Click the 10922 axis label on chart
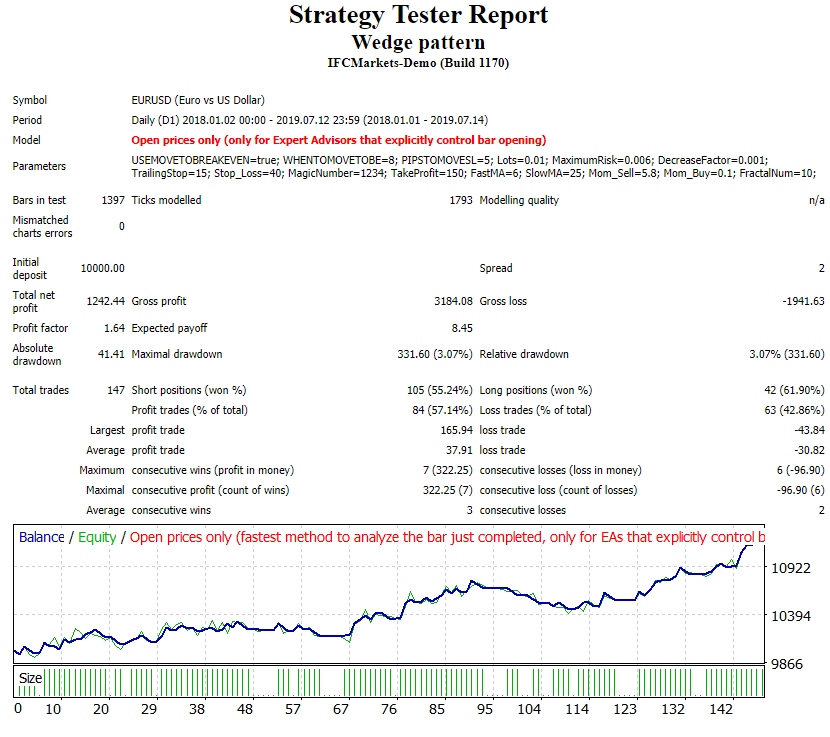The width and height of the screenshot is (830, 737). coord(791,568)
